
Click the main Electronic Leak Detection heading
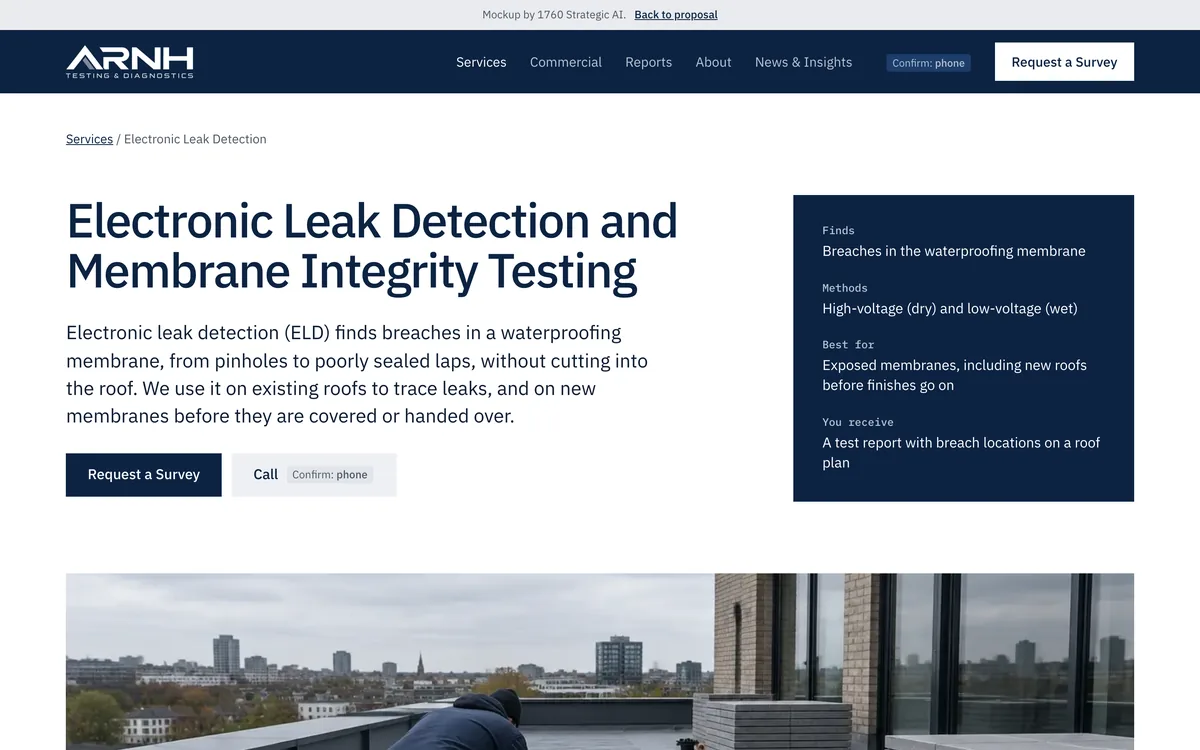tap(372, 246)
